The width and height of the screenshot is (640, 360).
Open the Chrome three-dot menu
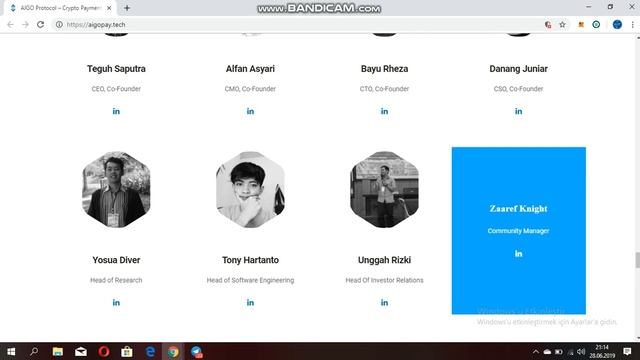[633, 24]
